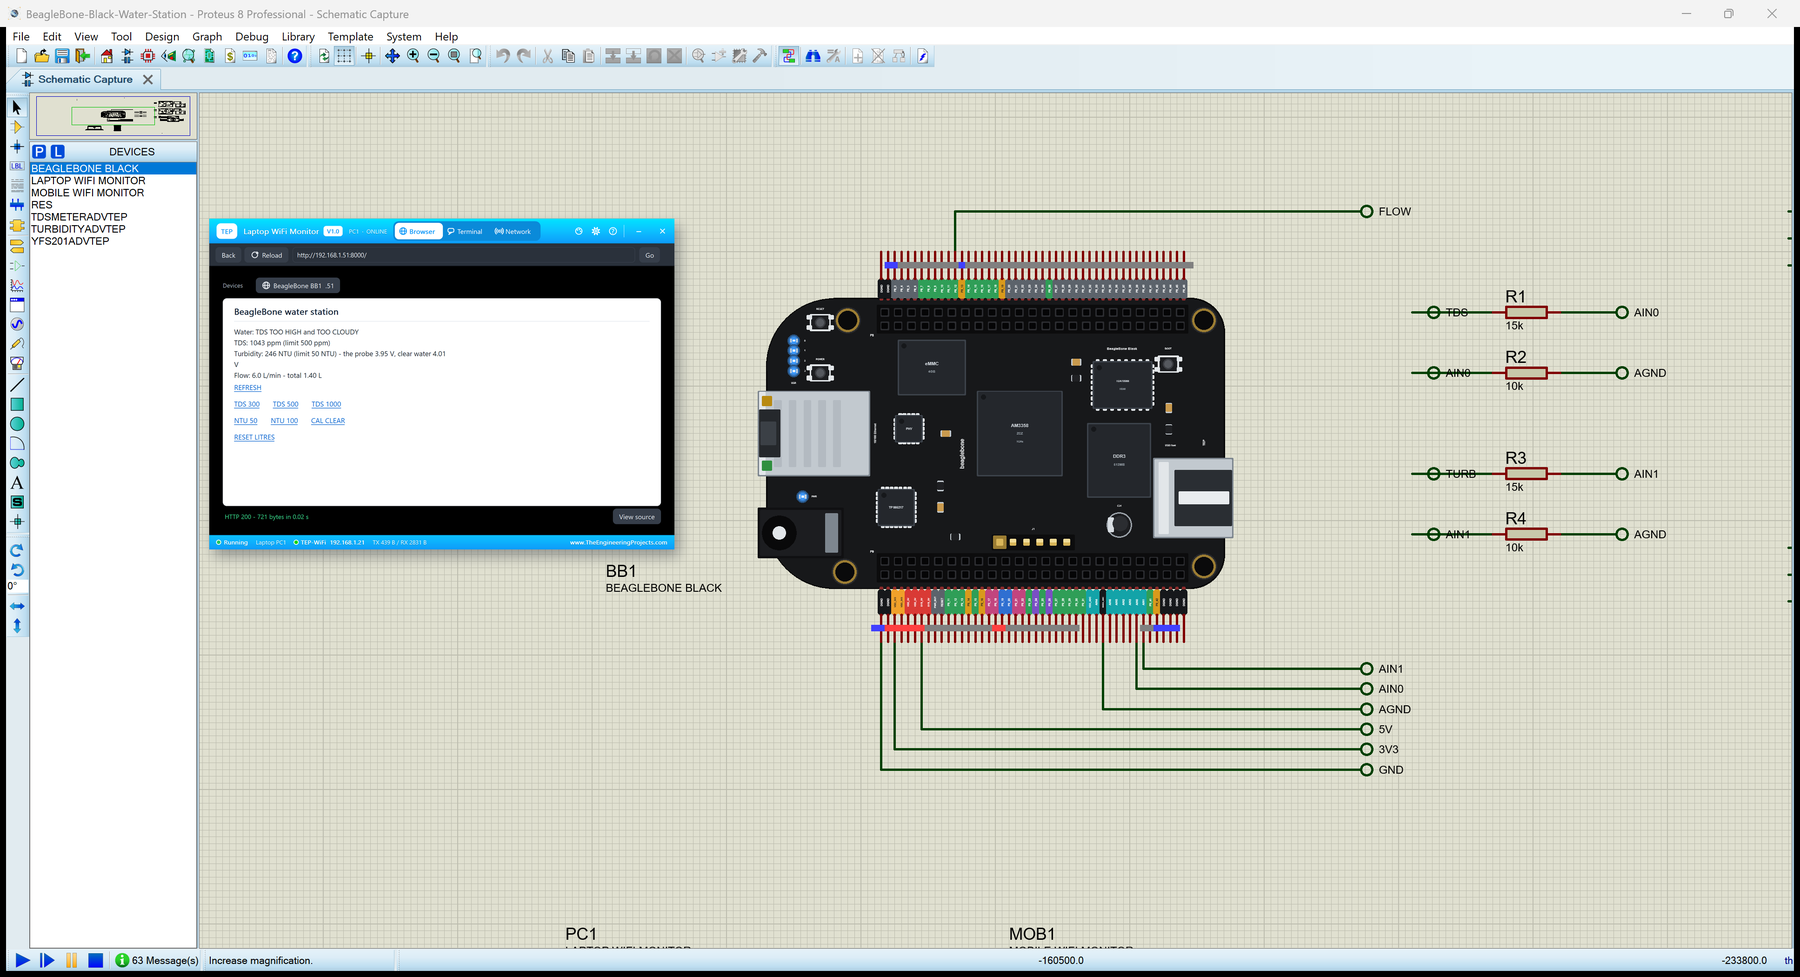The image size is (1800, 977).
Task: Select MOBILE WIFI MONITOR in devices list
Action: point(88,193)
